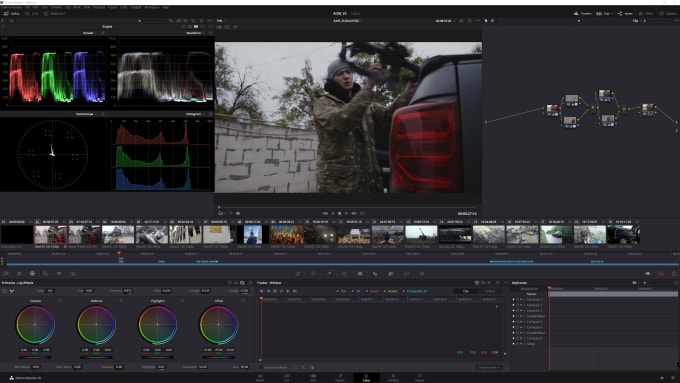Open the Gallery panel
This screenshot has height=383, width=680.
click(x=12, y=13)
